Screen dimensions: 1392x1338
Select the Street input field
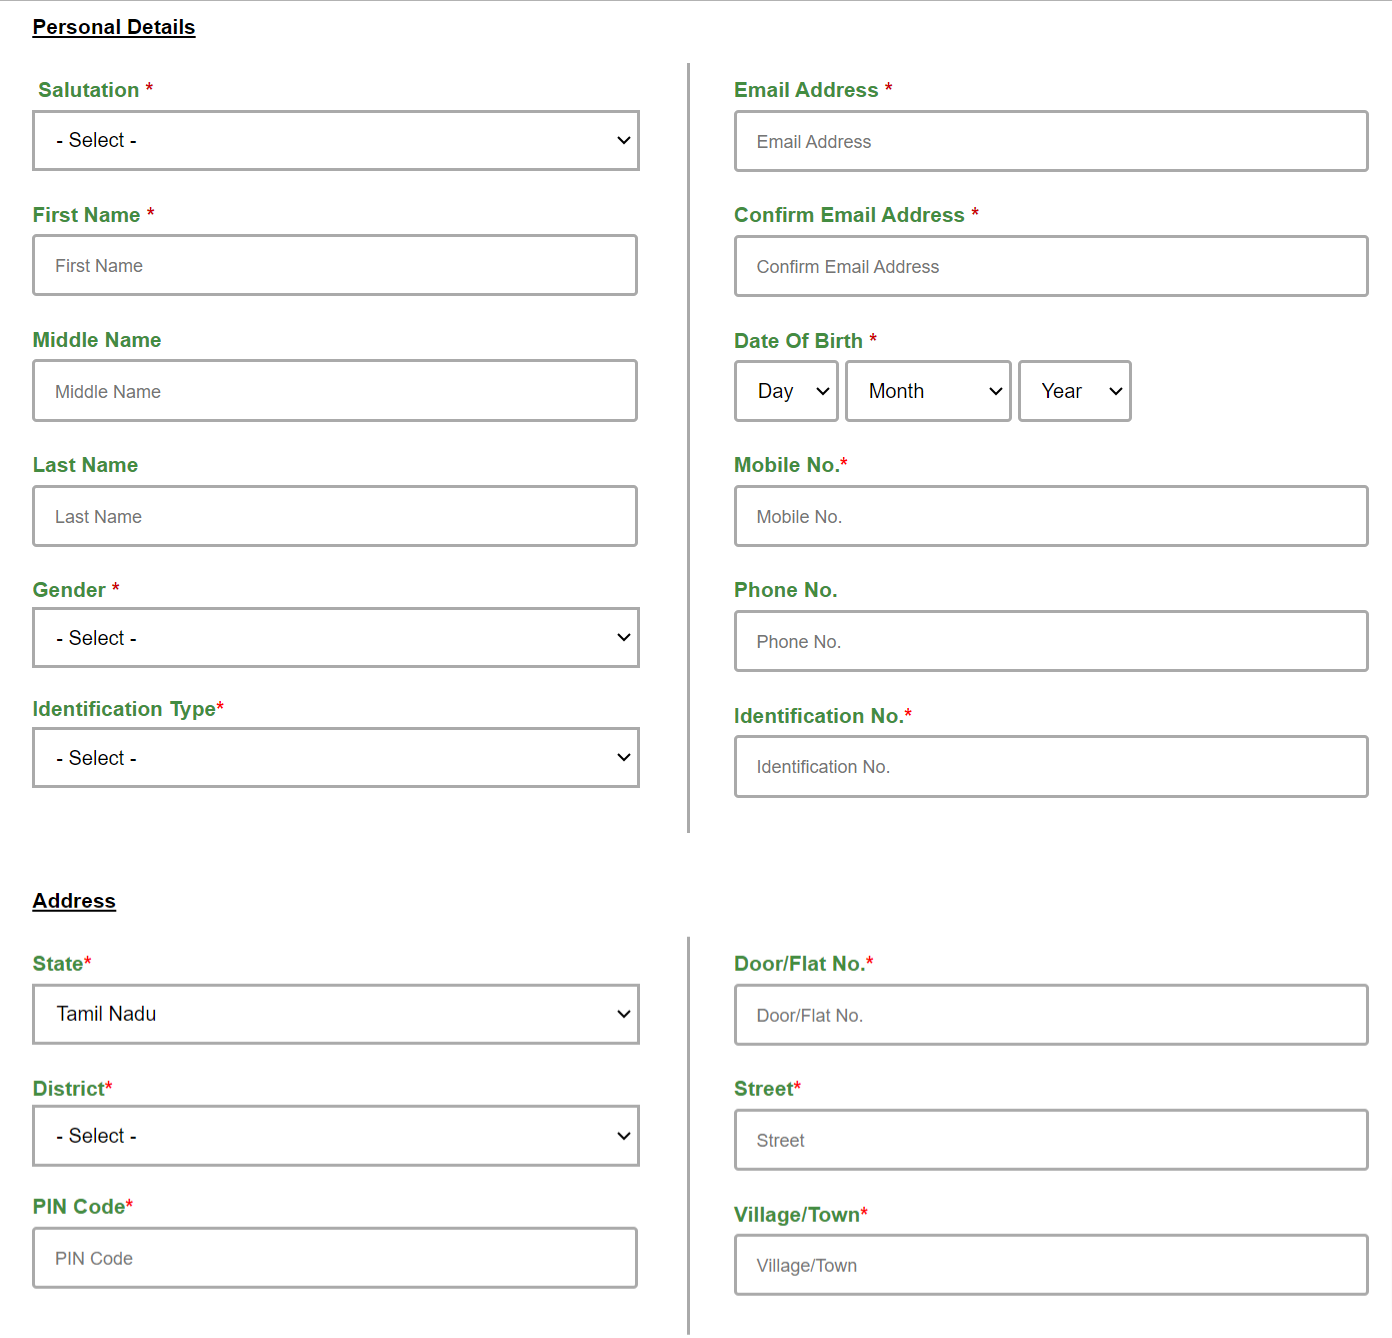pyautogui.click(x=1051, y=1140)
